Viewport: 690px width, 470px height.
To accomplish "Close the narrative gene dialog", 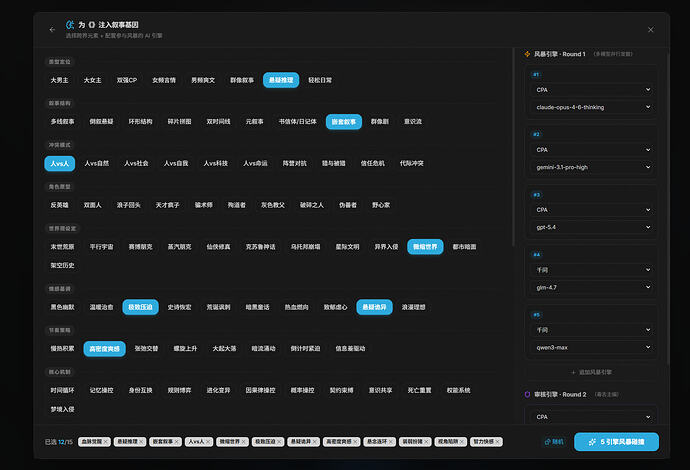I will [650, 29].
